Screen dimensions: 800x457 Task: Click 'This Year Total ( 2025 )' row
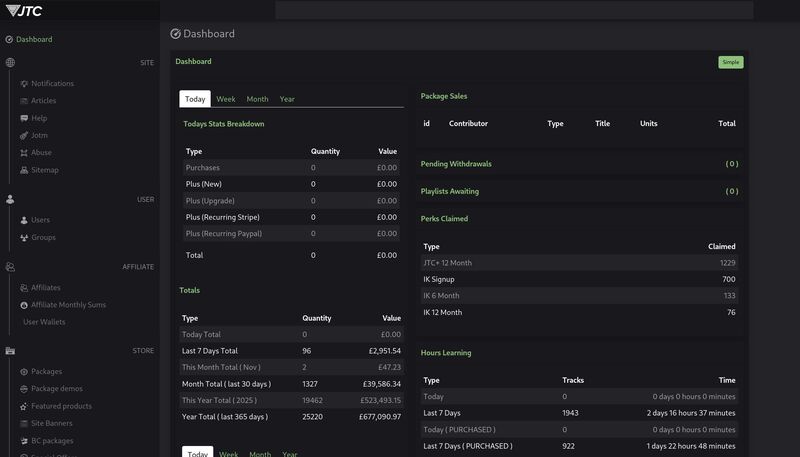point(291,400)
